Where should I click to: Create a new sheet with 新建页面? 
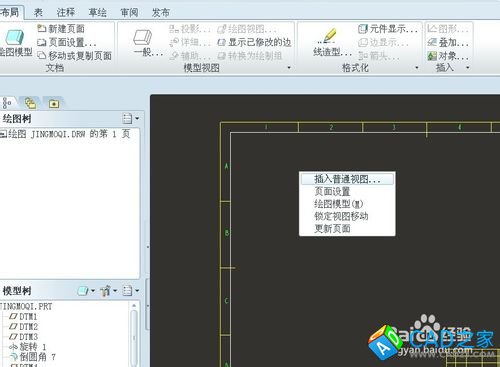point(61,29)
